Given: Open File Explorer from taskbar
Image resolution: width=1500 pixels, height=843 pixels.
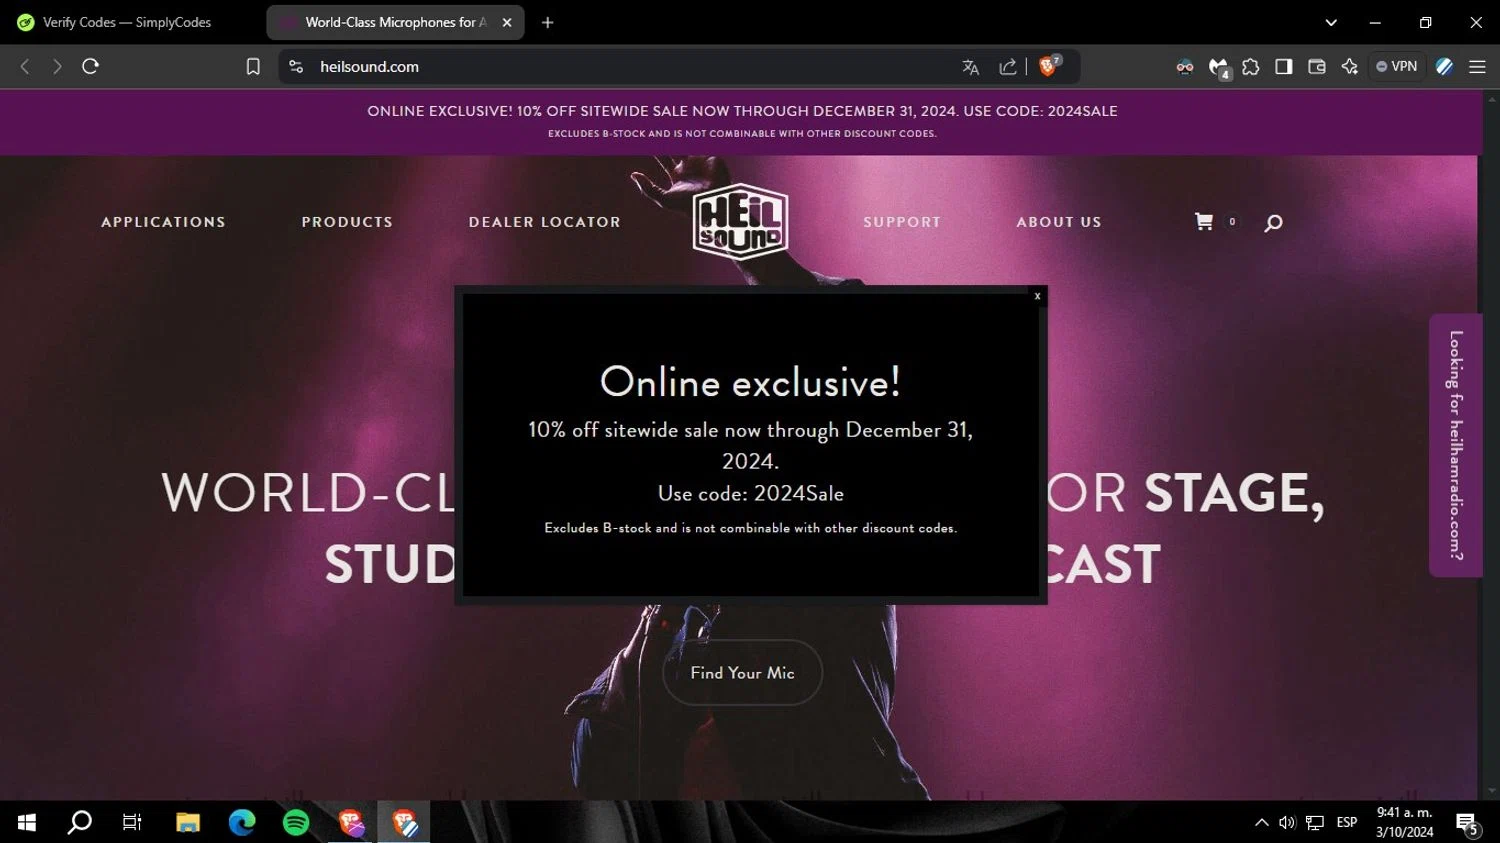Looking at the screenshot, I should click(188, 822).
